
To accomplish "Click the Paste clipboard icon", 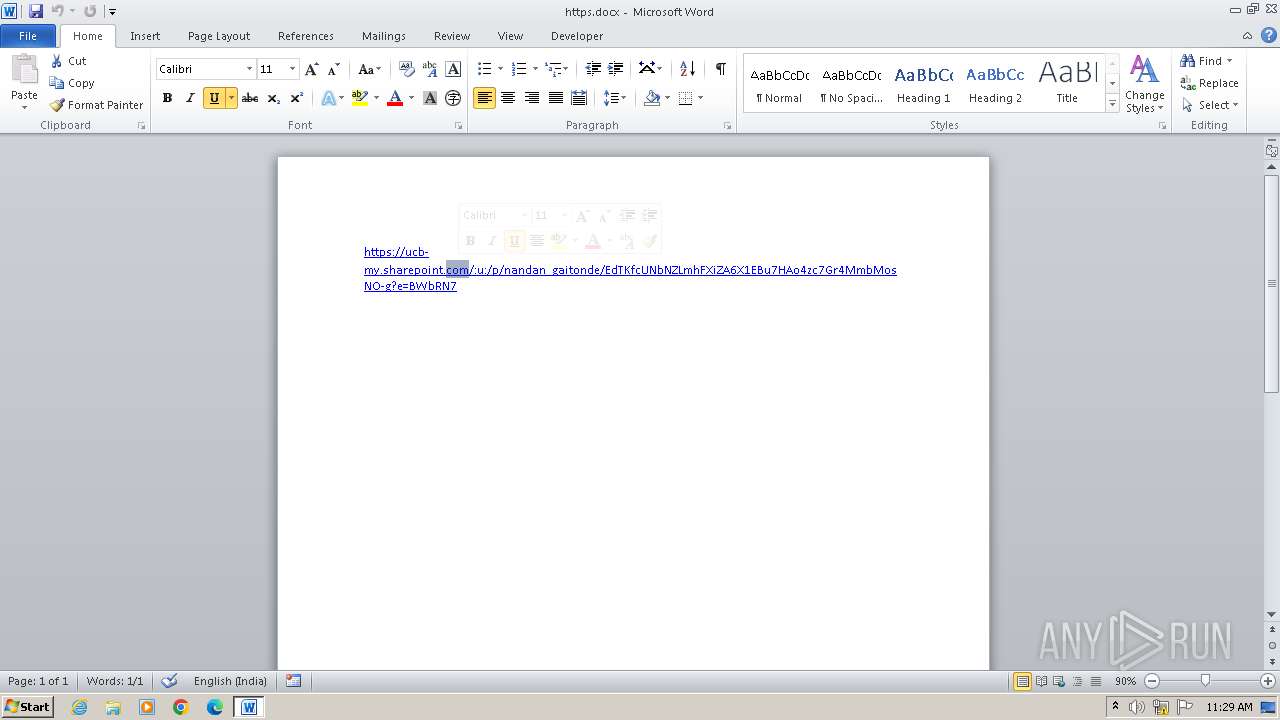I will point(24,70).
